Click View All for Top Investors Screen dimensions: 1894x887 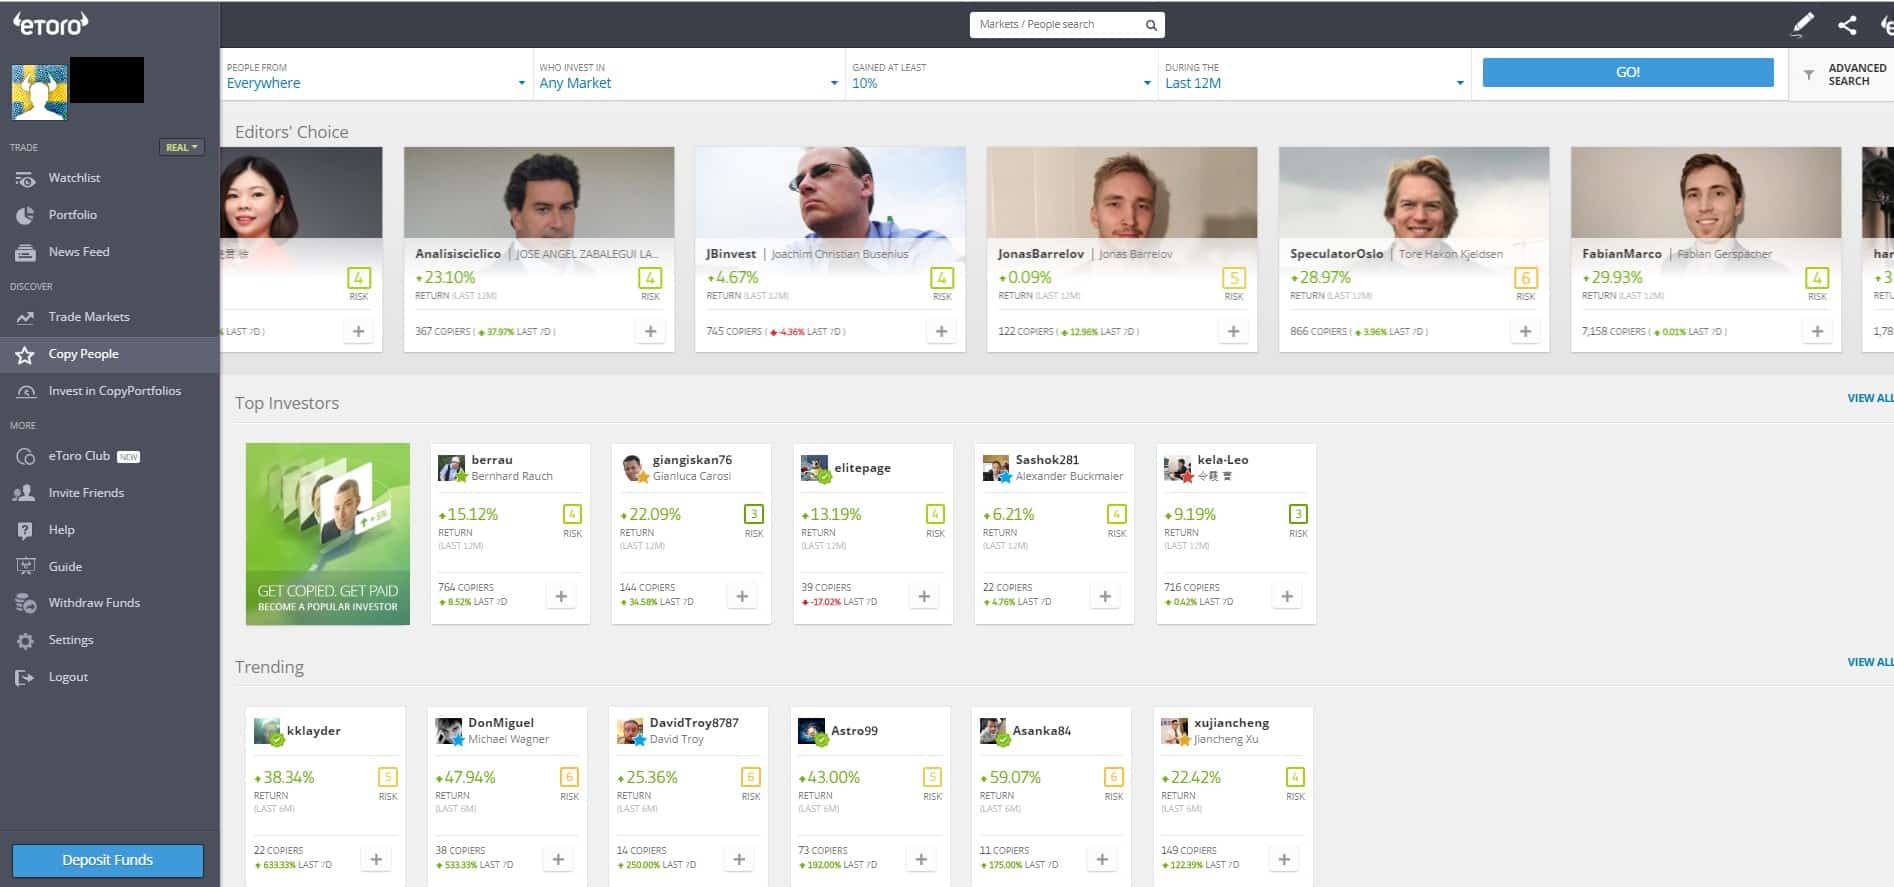click(1869, 398)
